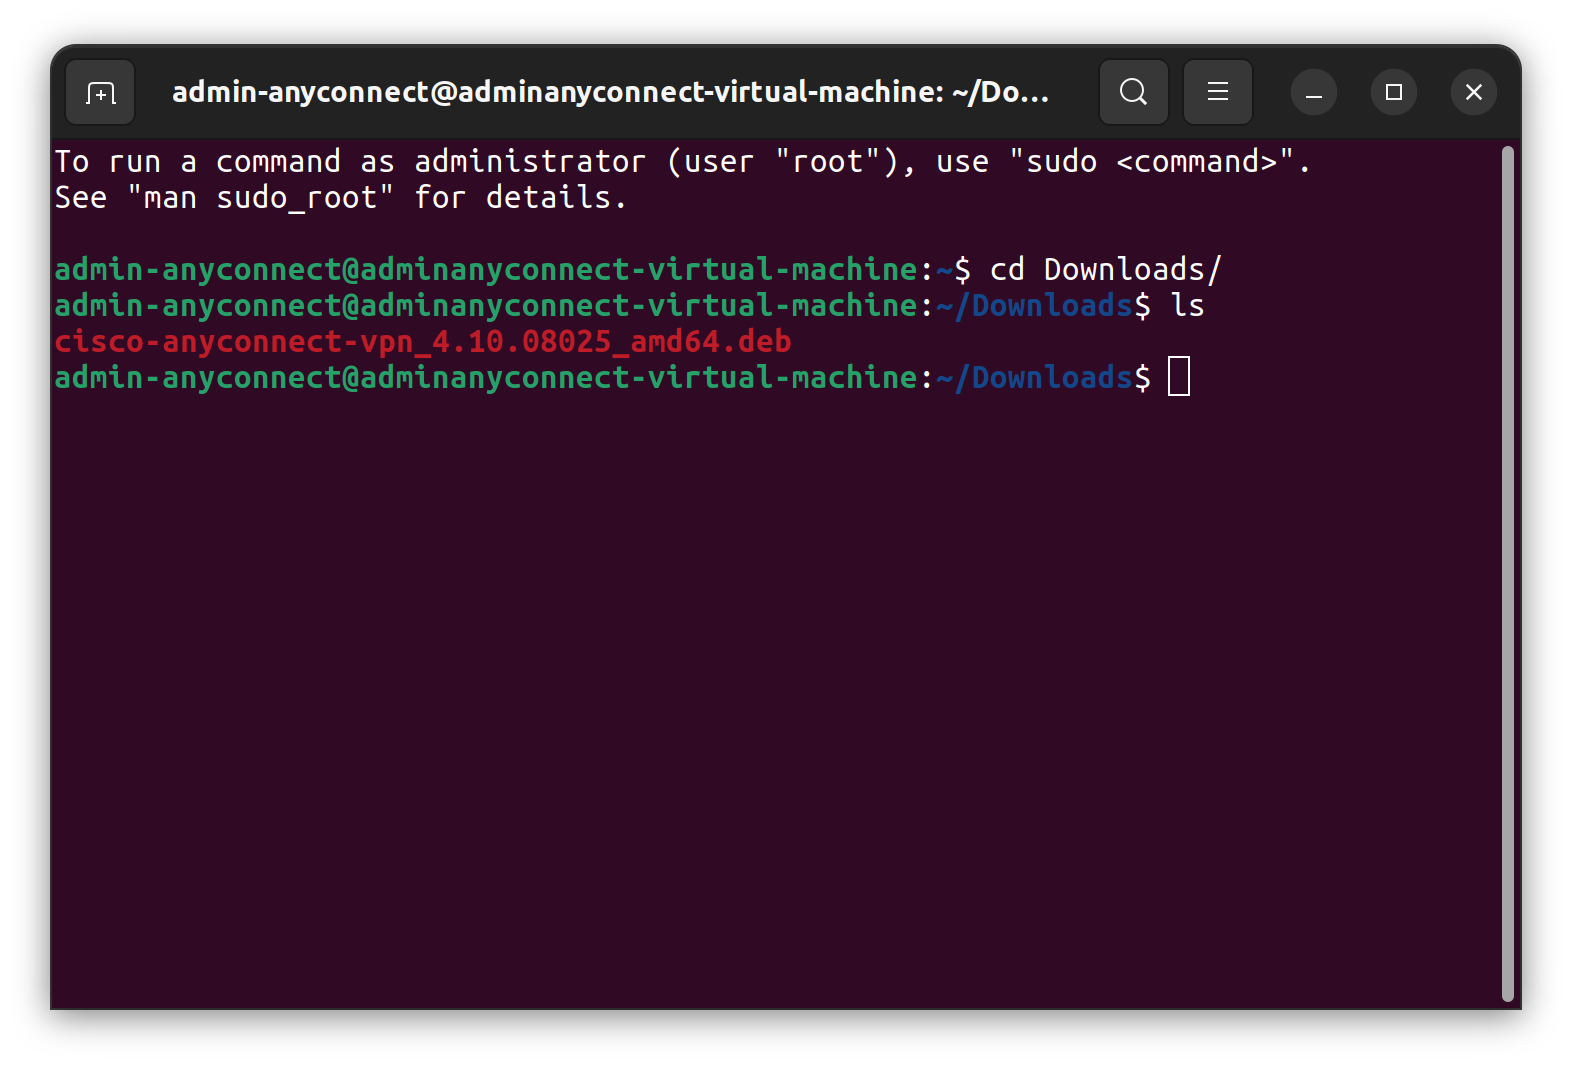Open a new terminal tab

tap(100, 92)
